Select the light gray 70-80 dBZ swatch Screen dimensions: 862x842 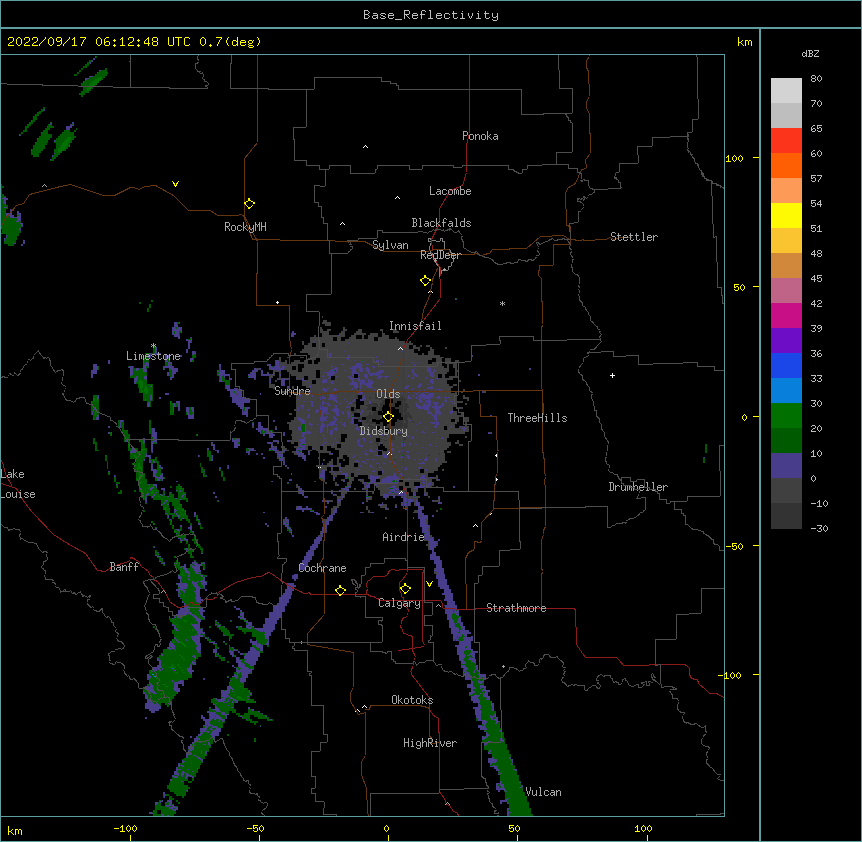tap(786, 91)
